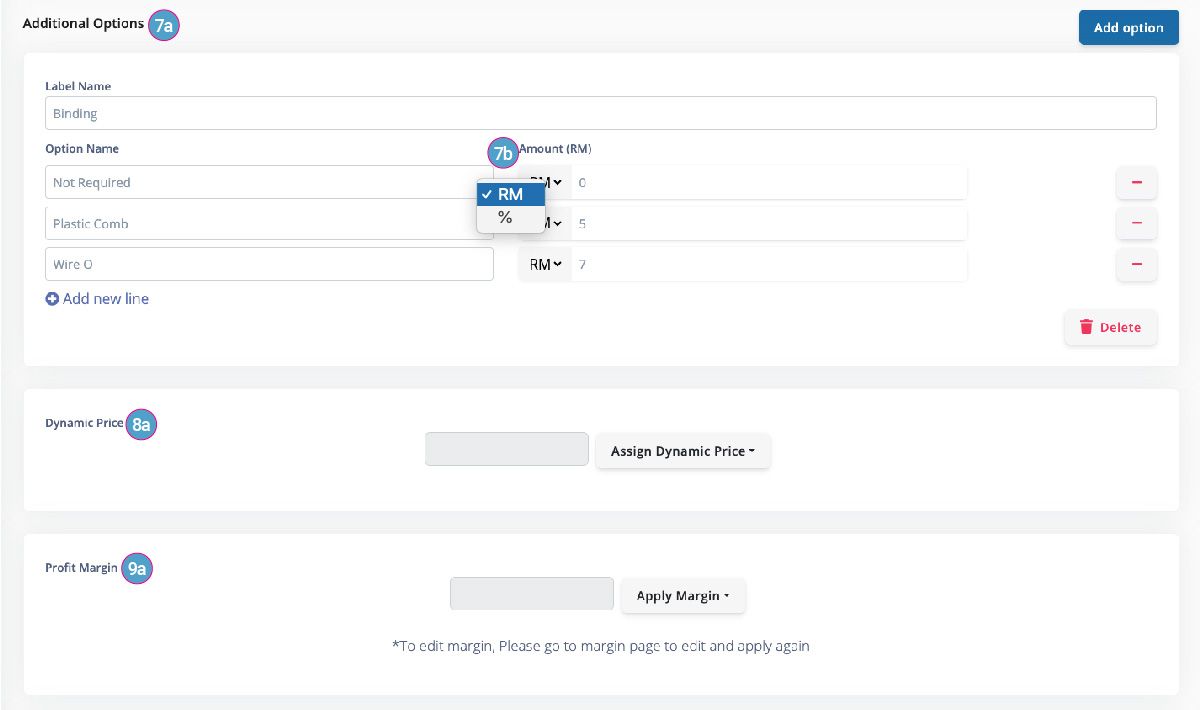The image size is (1200, 710).
Task: Click the Profit Margin label text
Action: pyautogui.click(x=81, y=568)
